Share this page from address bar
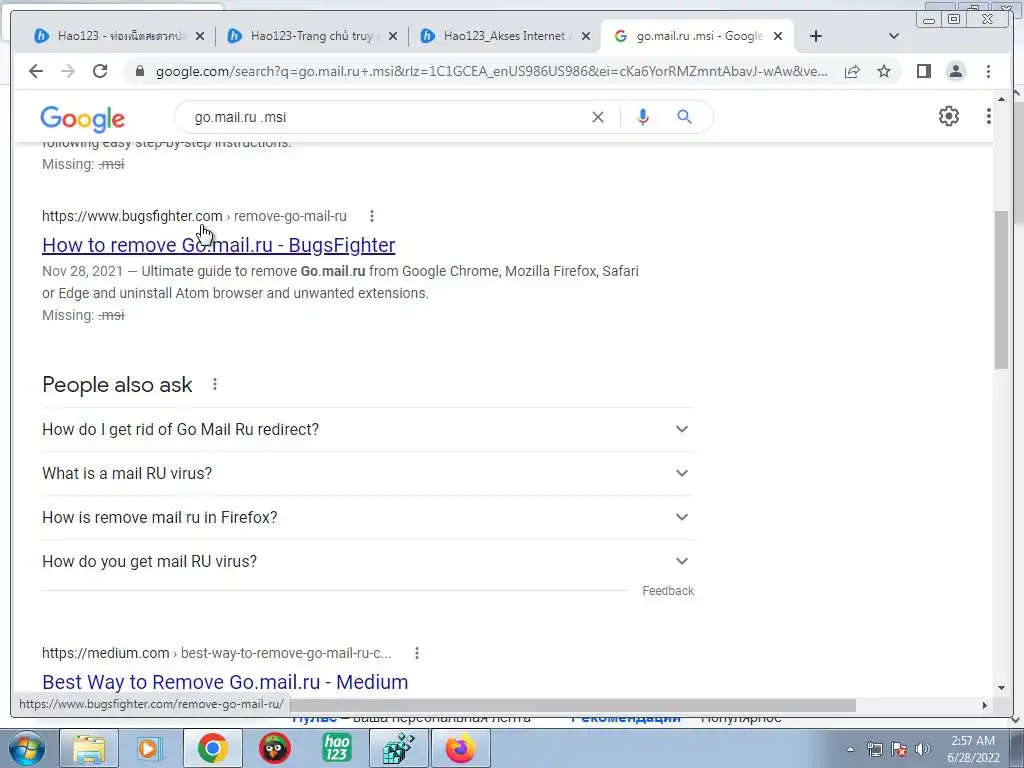 click(x=852, y=71)
